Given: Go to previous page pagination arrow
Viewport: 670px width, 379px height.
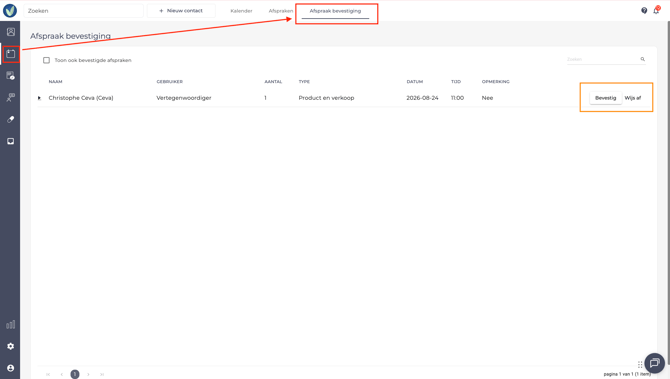Looking at the screenshot, I should [x=62, y=374].
